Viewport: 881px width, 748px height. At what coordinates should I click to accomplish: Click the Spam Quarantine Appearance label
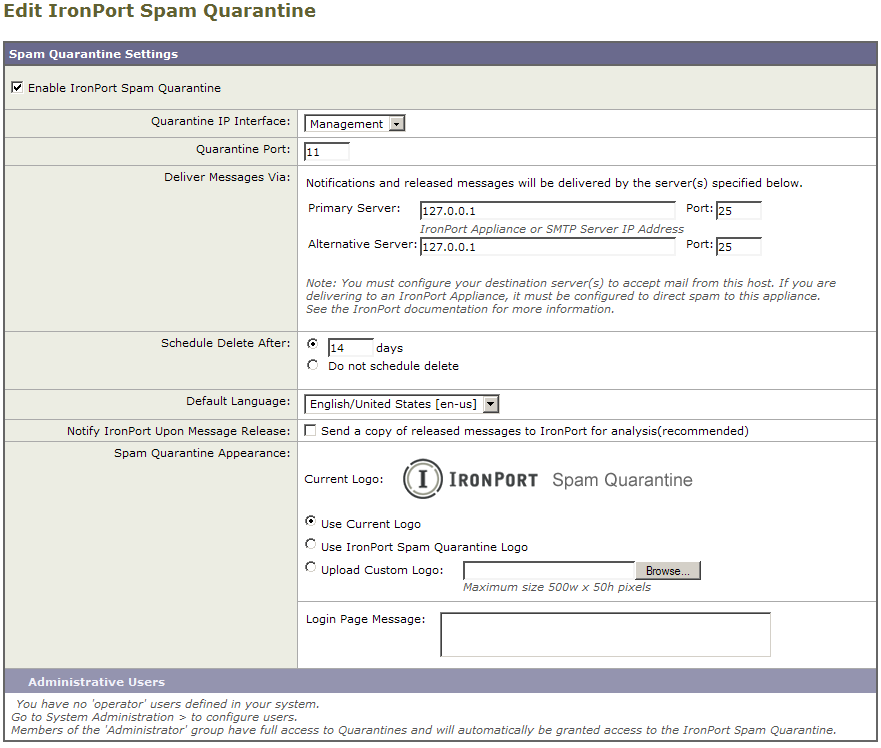point(202,454)
